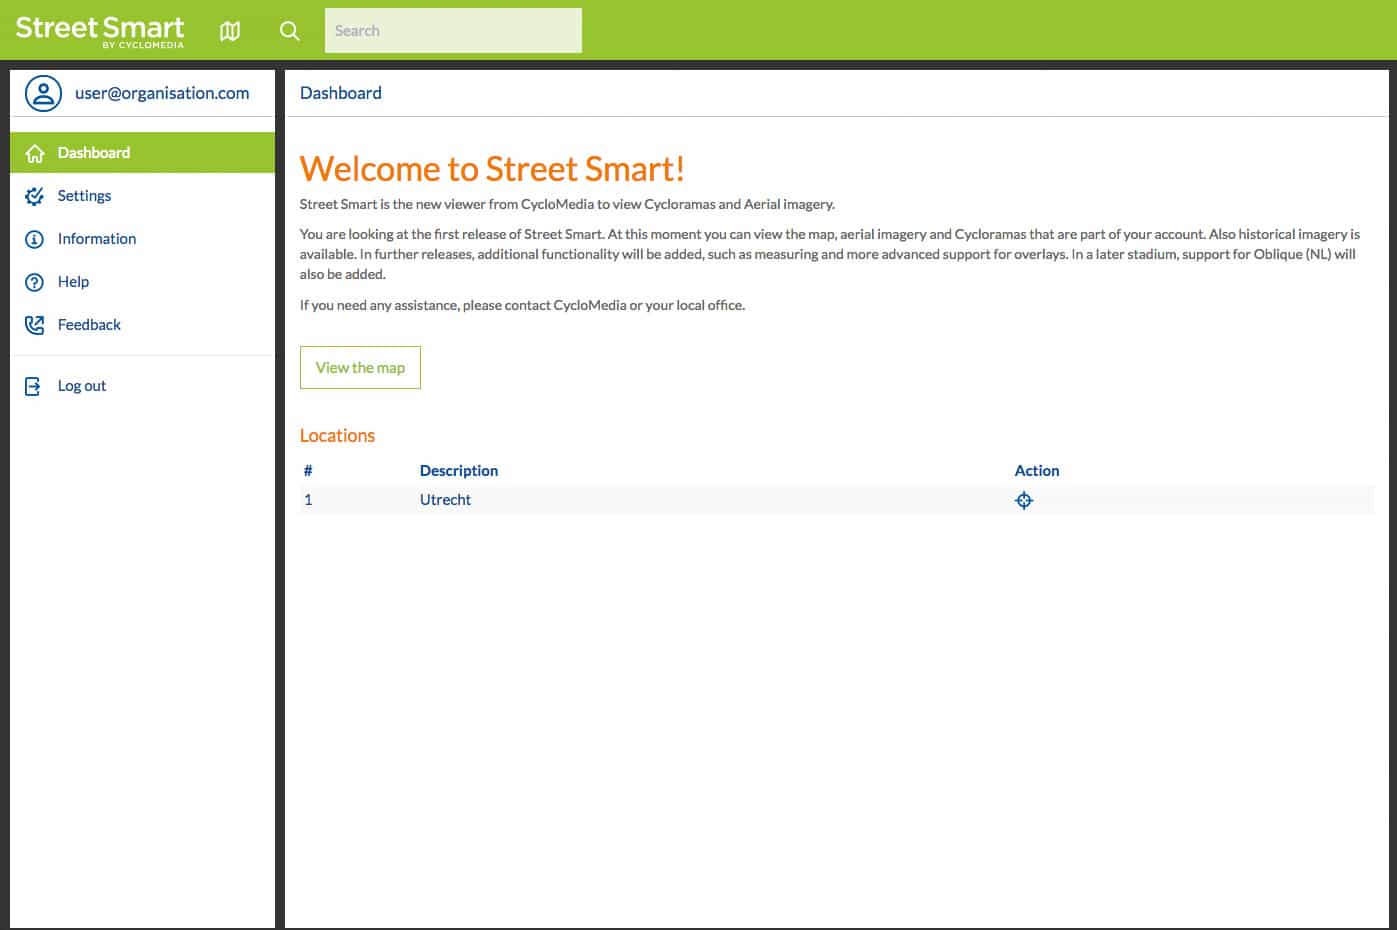Click location number 1 cell
The image size is (1397, 930).
308,500
